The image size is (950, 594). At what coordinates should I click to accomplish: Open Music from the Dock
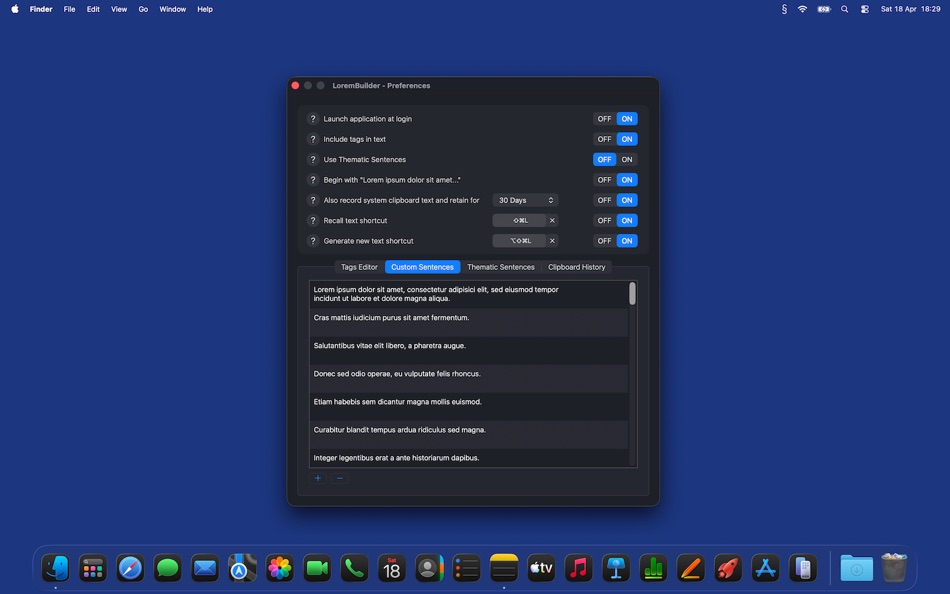[579, 569]
